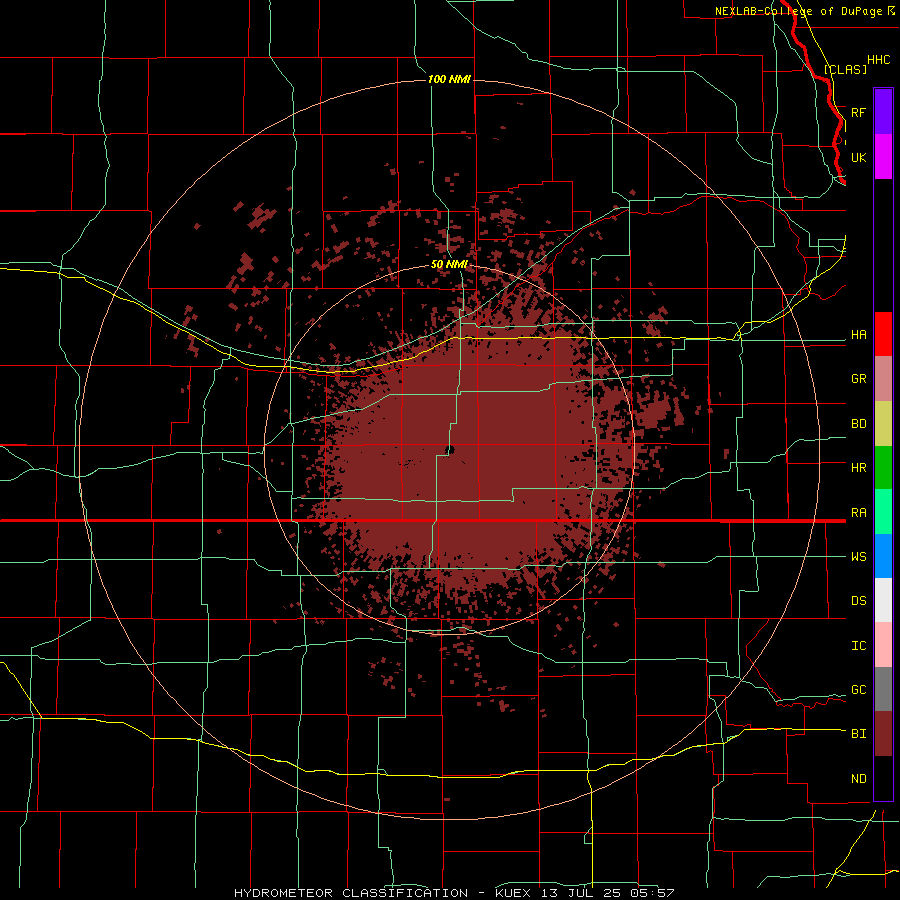Click the 'HR' legend label
Screen dimensions: 900x900
click(x=858, y=468)
